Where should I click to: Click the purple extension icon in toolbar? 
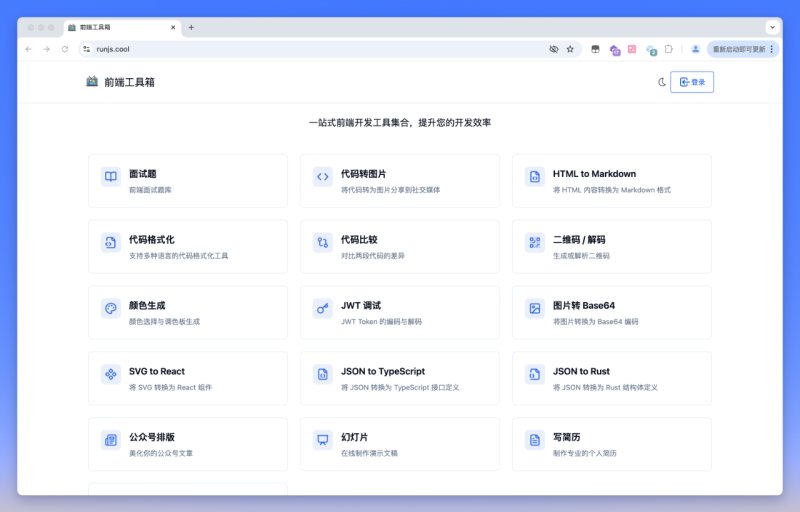(x=615, y=49)
